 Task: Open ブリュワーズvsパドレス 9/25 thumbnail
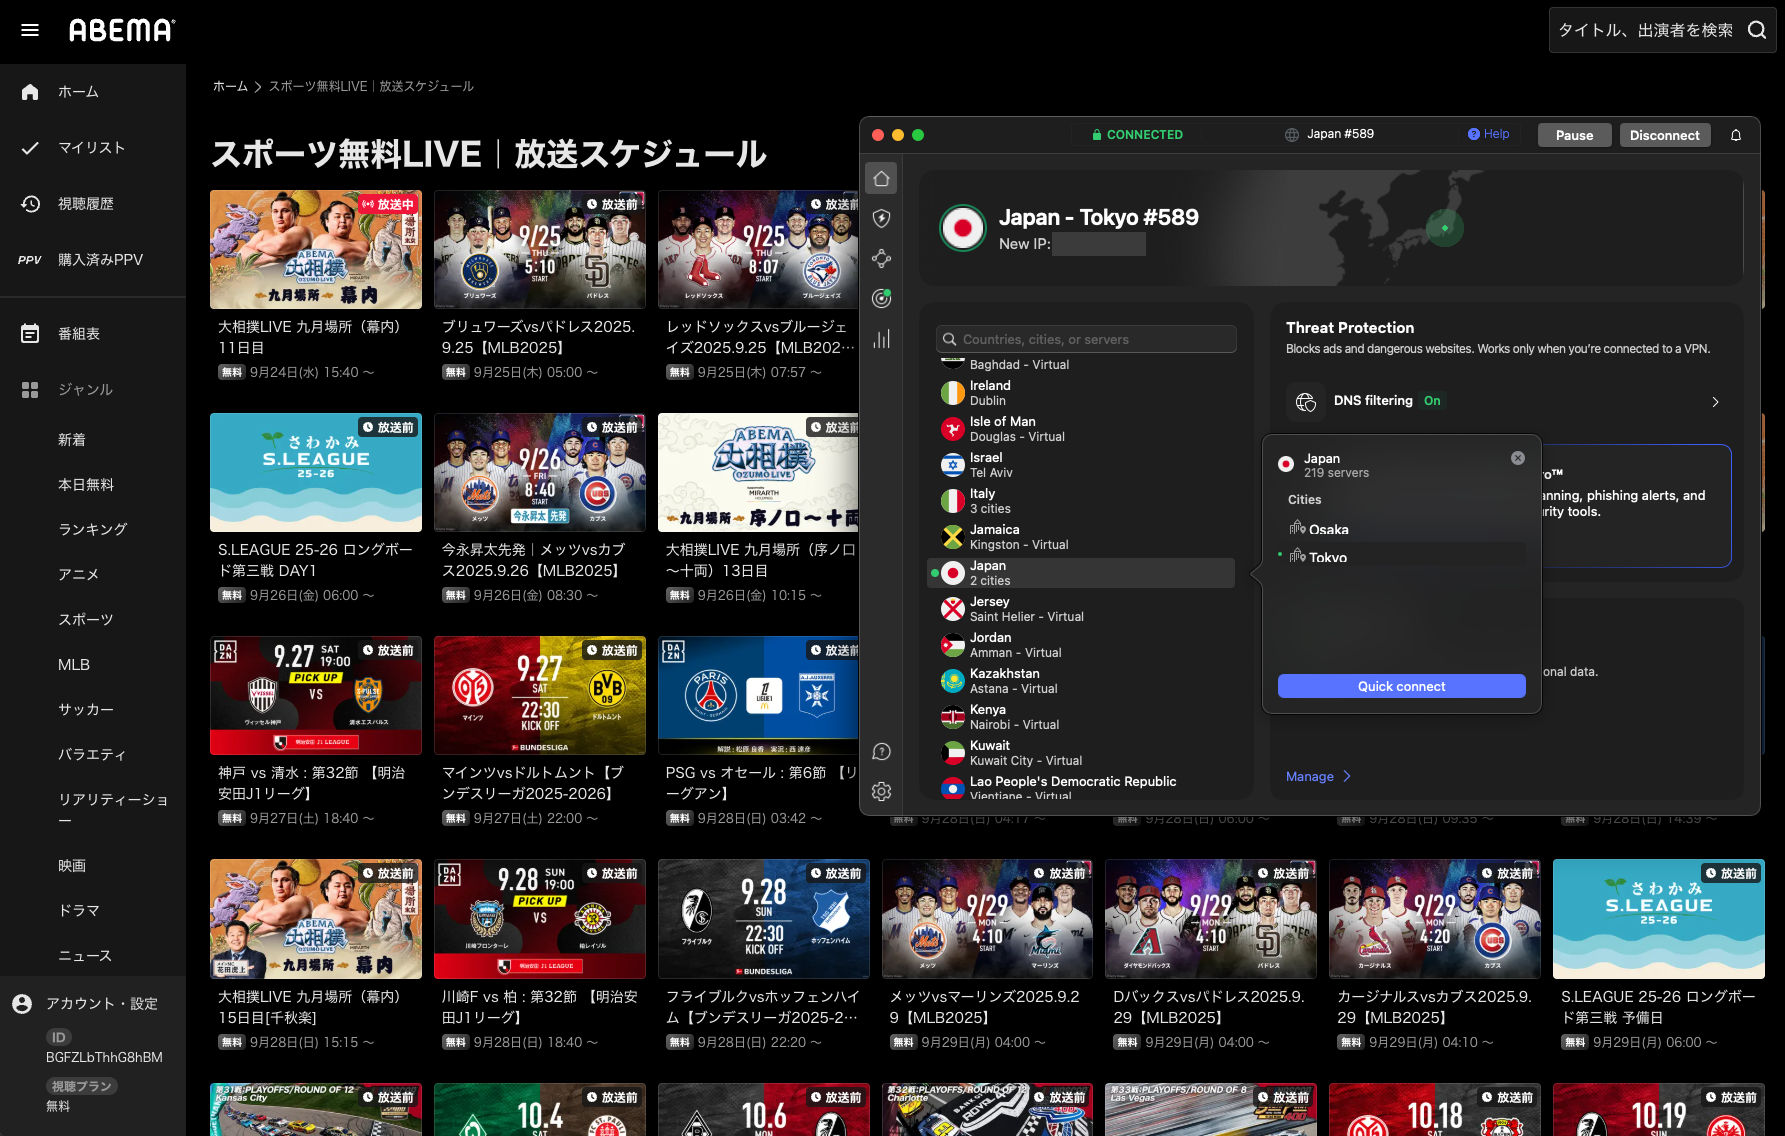coord(540,250)
